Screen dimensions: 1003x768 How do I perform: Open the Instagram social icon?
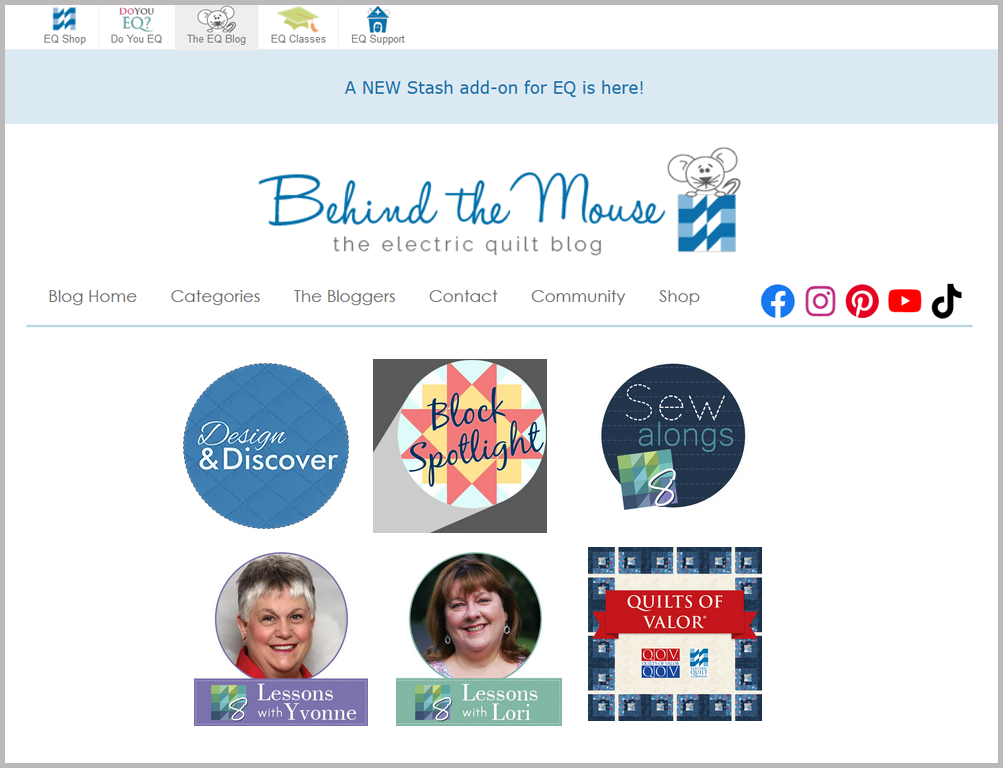[x=820, y=301]
